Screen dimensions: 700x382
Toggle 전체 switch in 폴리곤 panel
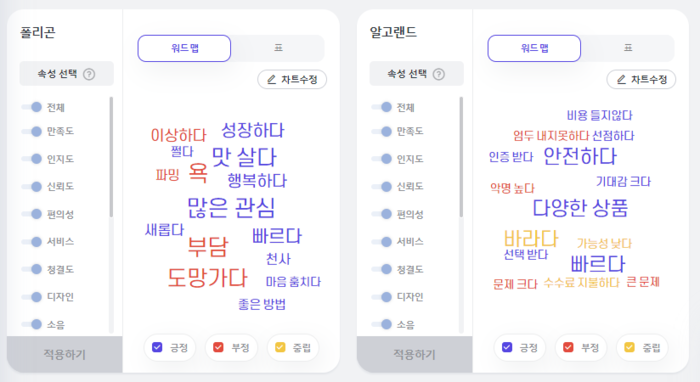(32, 107)
